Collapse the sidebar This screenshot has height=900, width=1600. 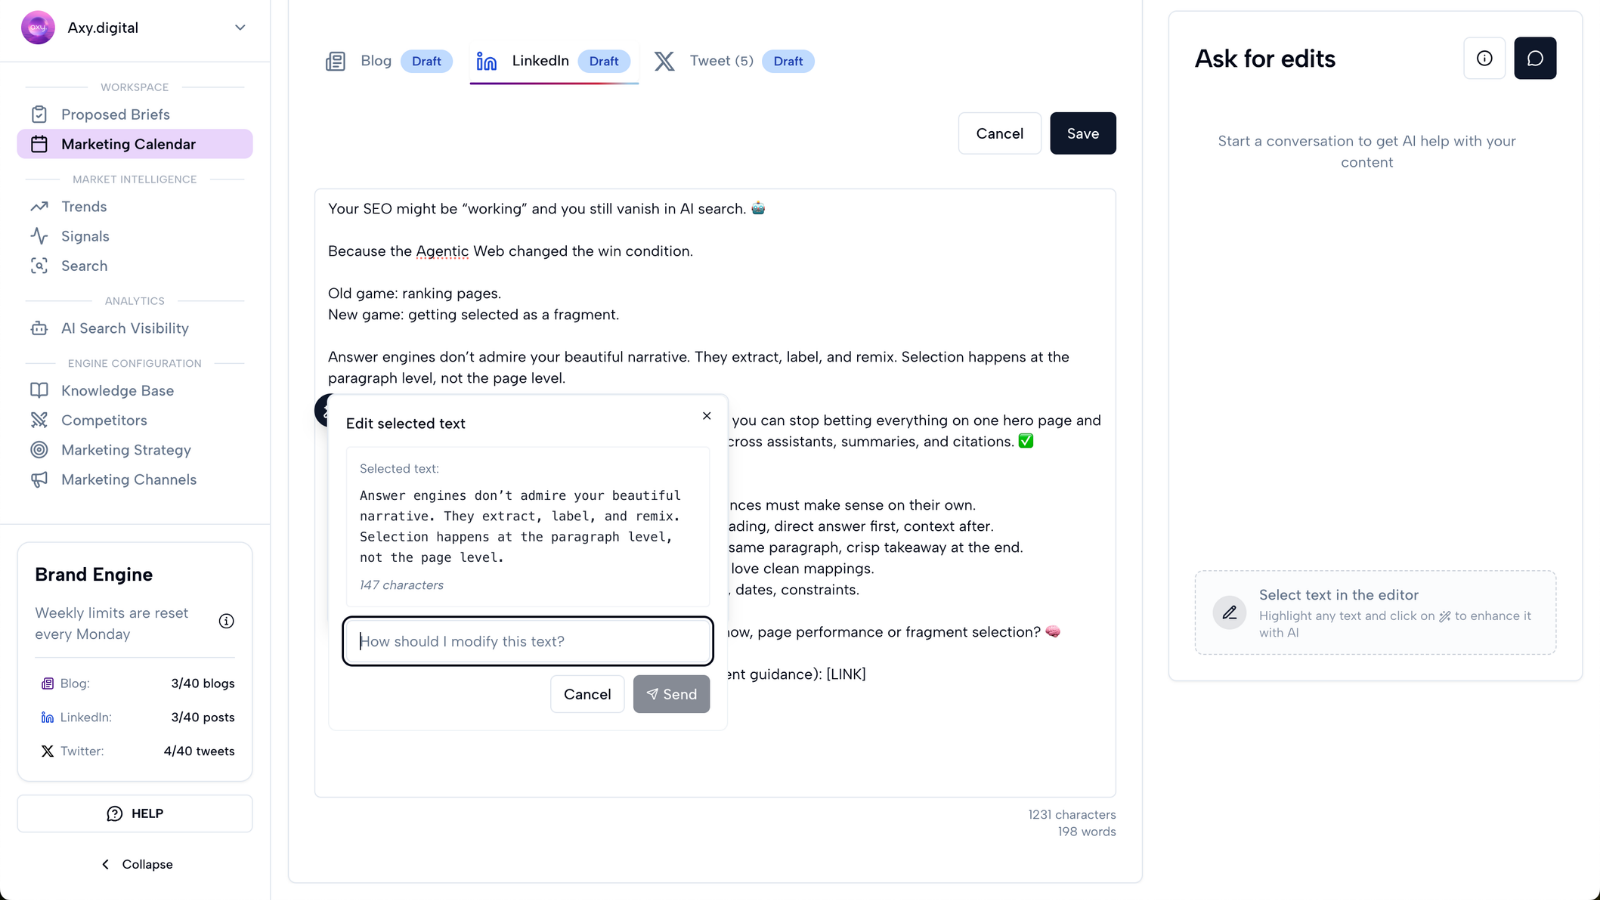137,864
